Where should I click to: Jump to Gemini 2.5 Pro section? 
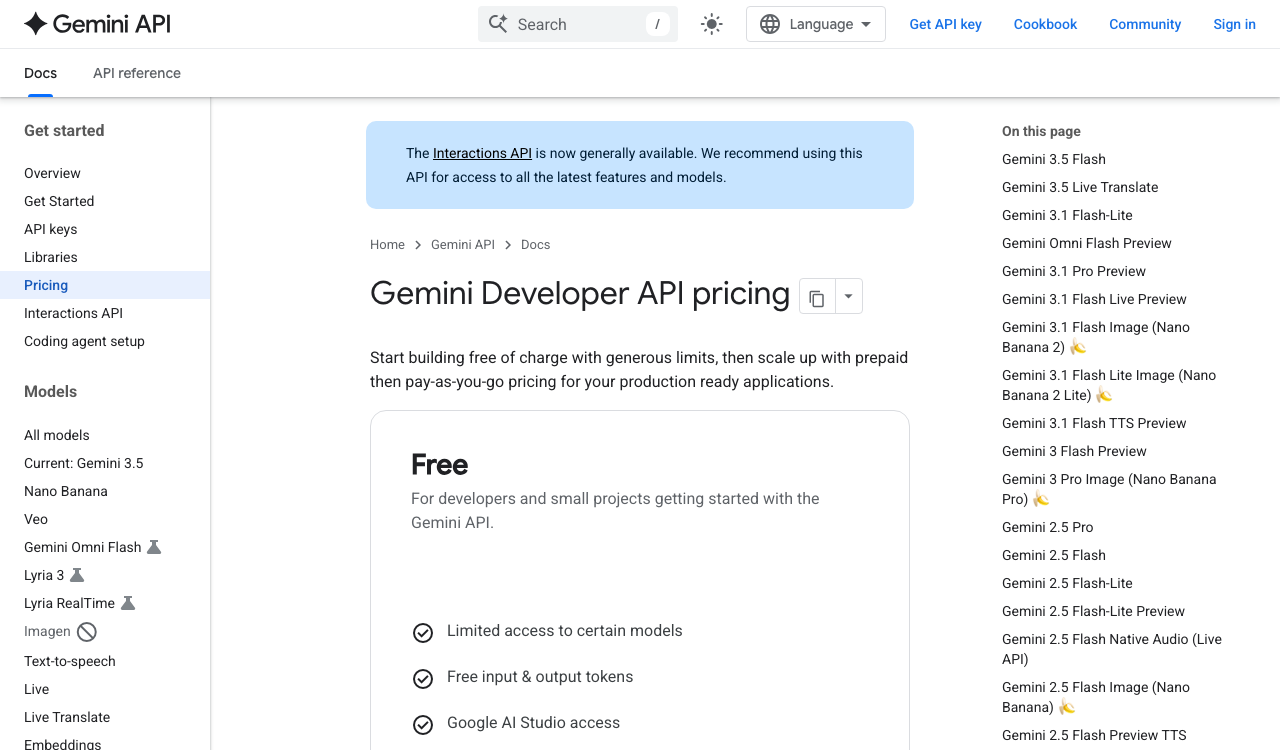(1048, 527)
